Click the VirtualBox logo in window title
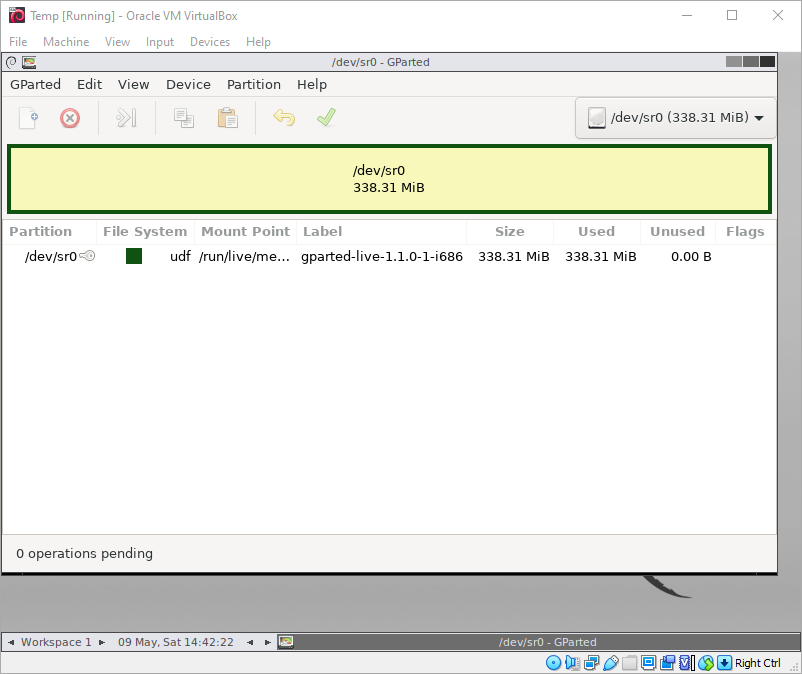 pyautogui.click(x=17, y=15)
